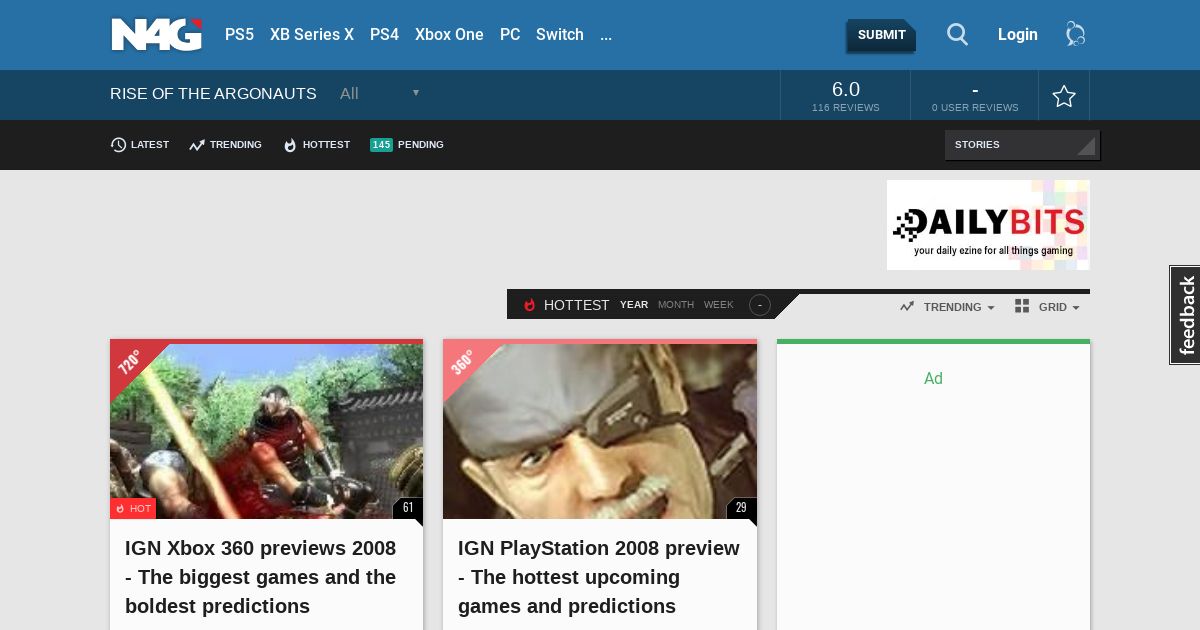This screenshot has width=1200, height=630.
Task: Click the Login link
Action: (x=1018, y=35)
